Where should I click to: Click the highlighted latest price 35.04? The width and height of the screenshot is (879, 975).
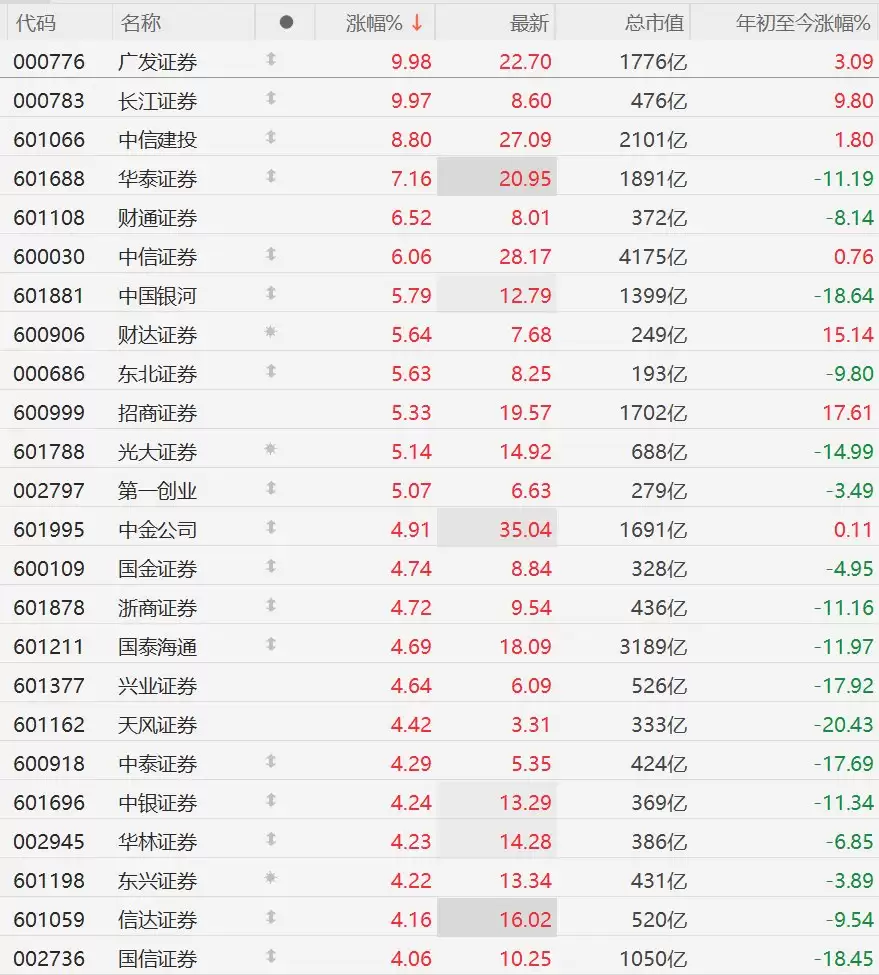coord(525,530)
